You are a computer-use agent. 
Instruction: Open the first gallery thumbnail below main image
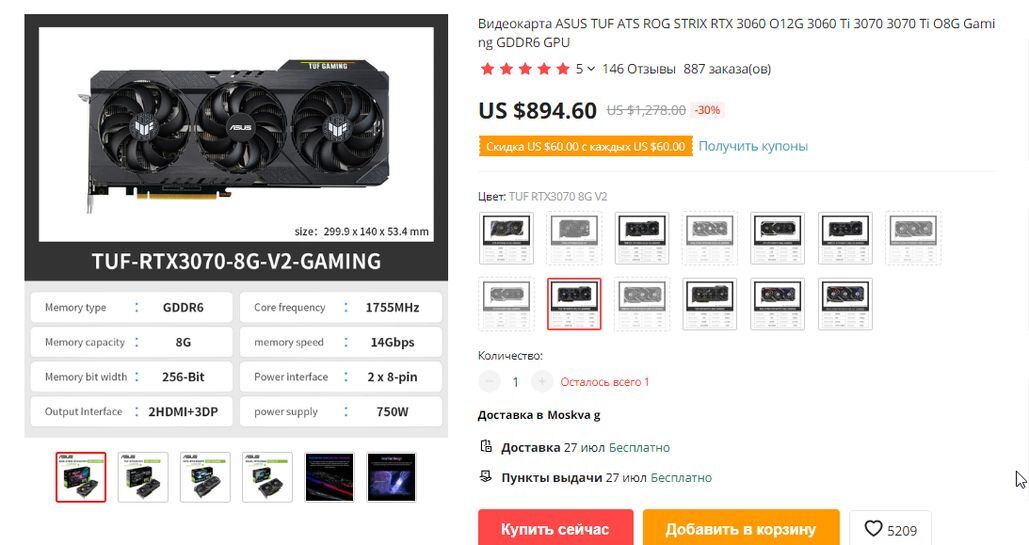pos(81,477)
